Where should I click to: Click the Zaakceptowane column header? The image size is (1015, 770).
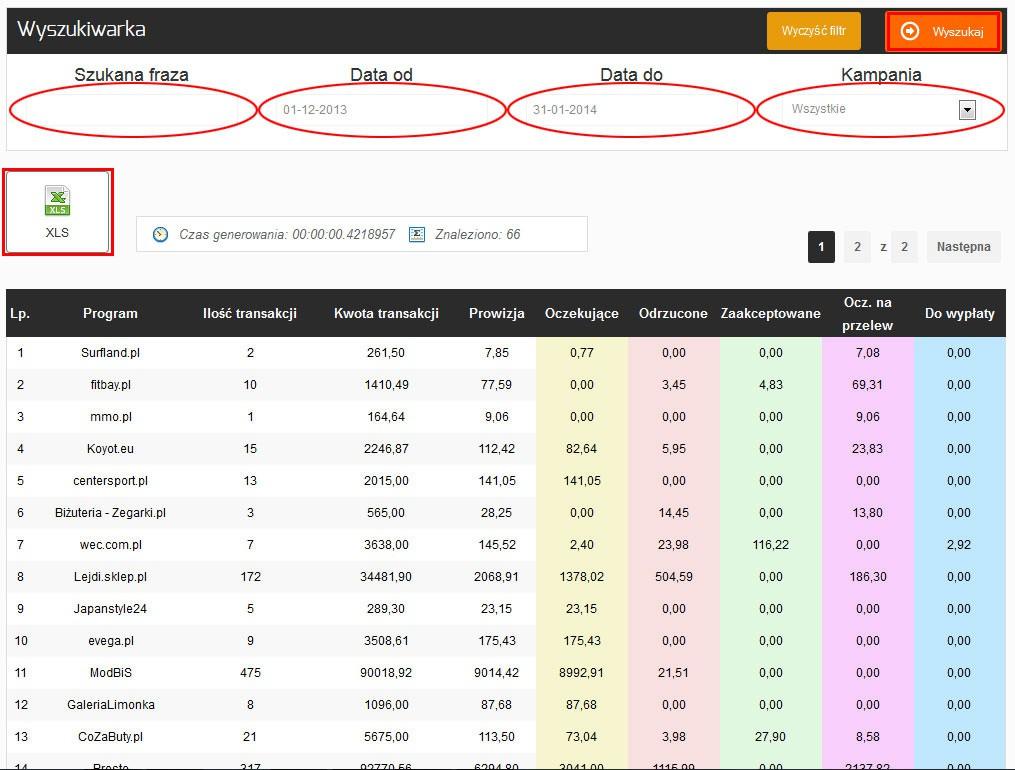tap(770, 313)
